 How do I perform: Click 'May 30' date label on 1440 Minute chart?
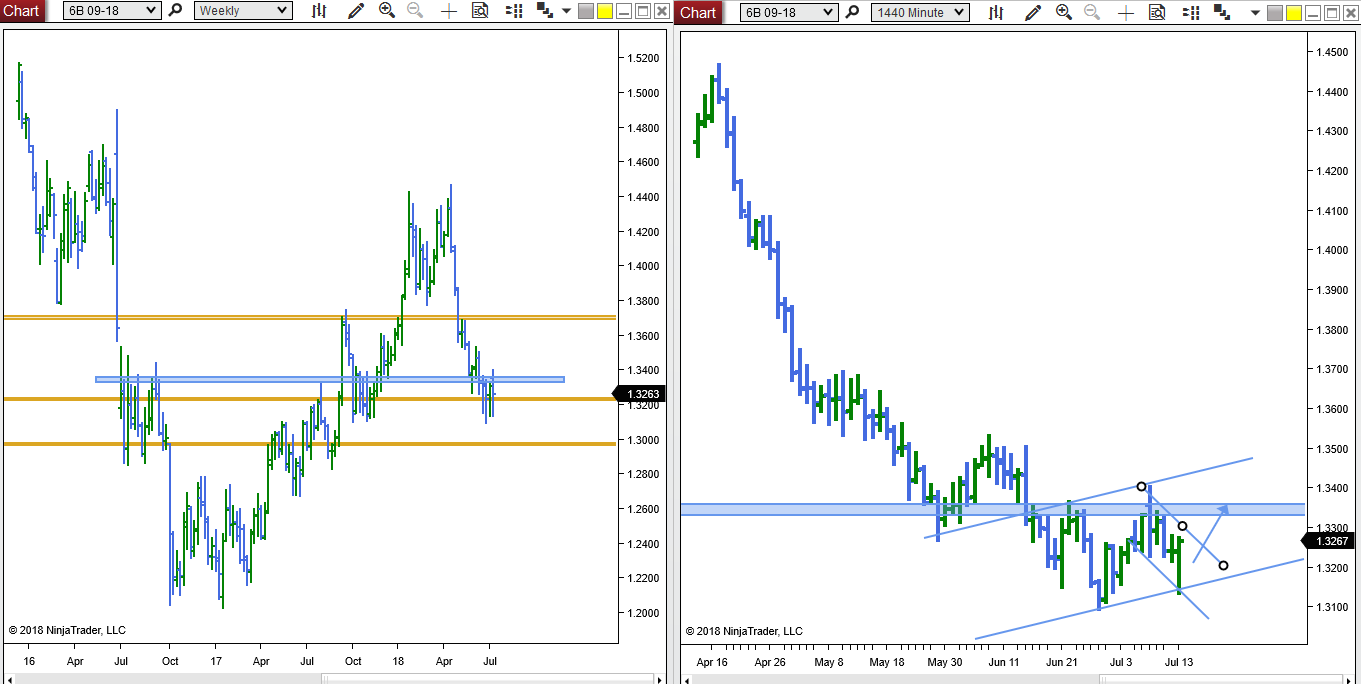944,661
